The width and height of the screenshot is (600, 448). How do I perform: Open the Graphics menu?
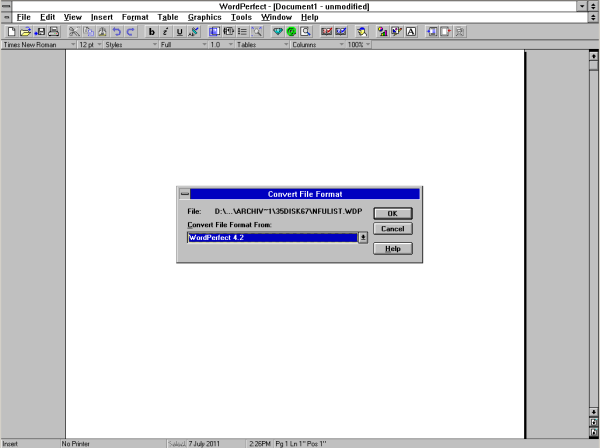[x=204, y=17]
